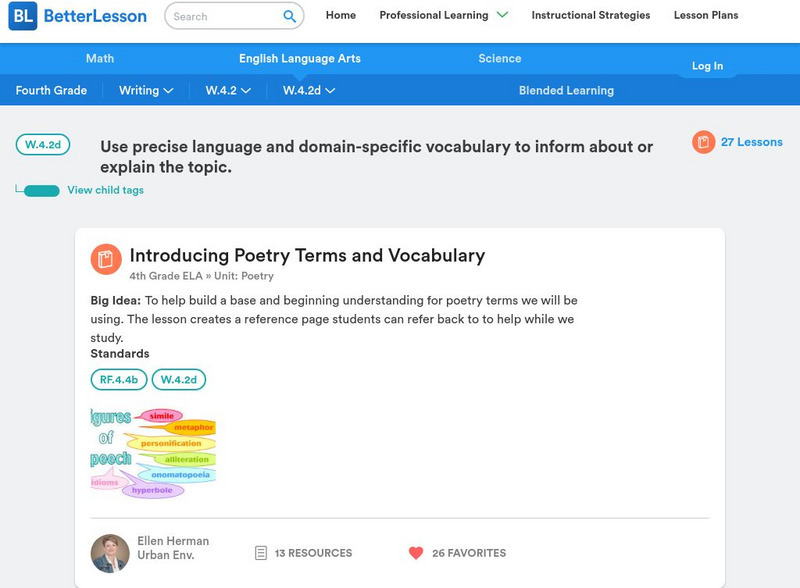Click the resources document icon
Image resolution: width=800 pixels, height=588 pixels.
click(261, 553)
